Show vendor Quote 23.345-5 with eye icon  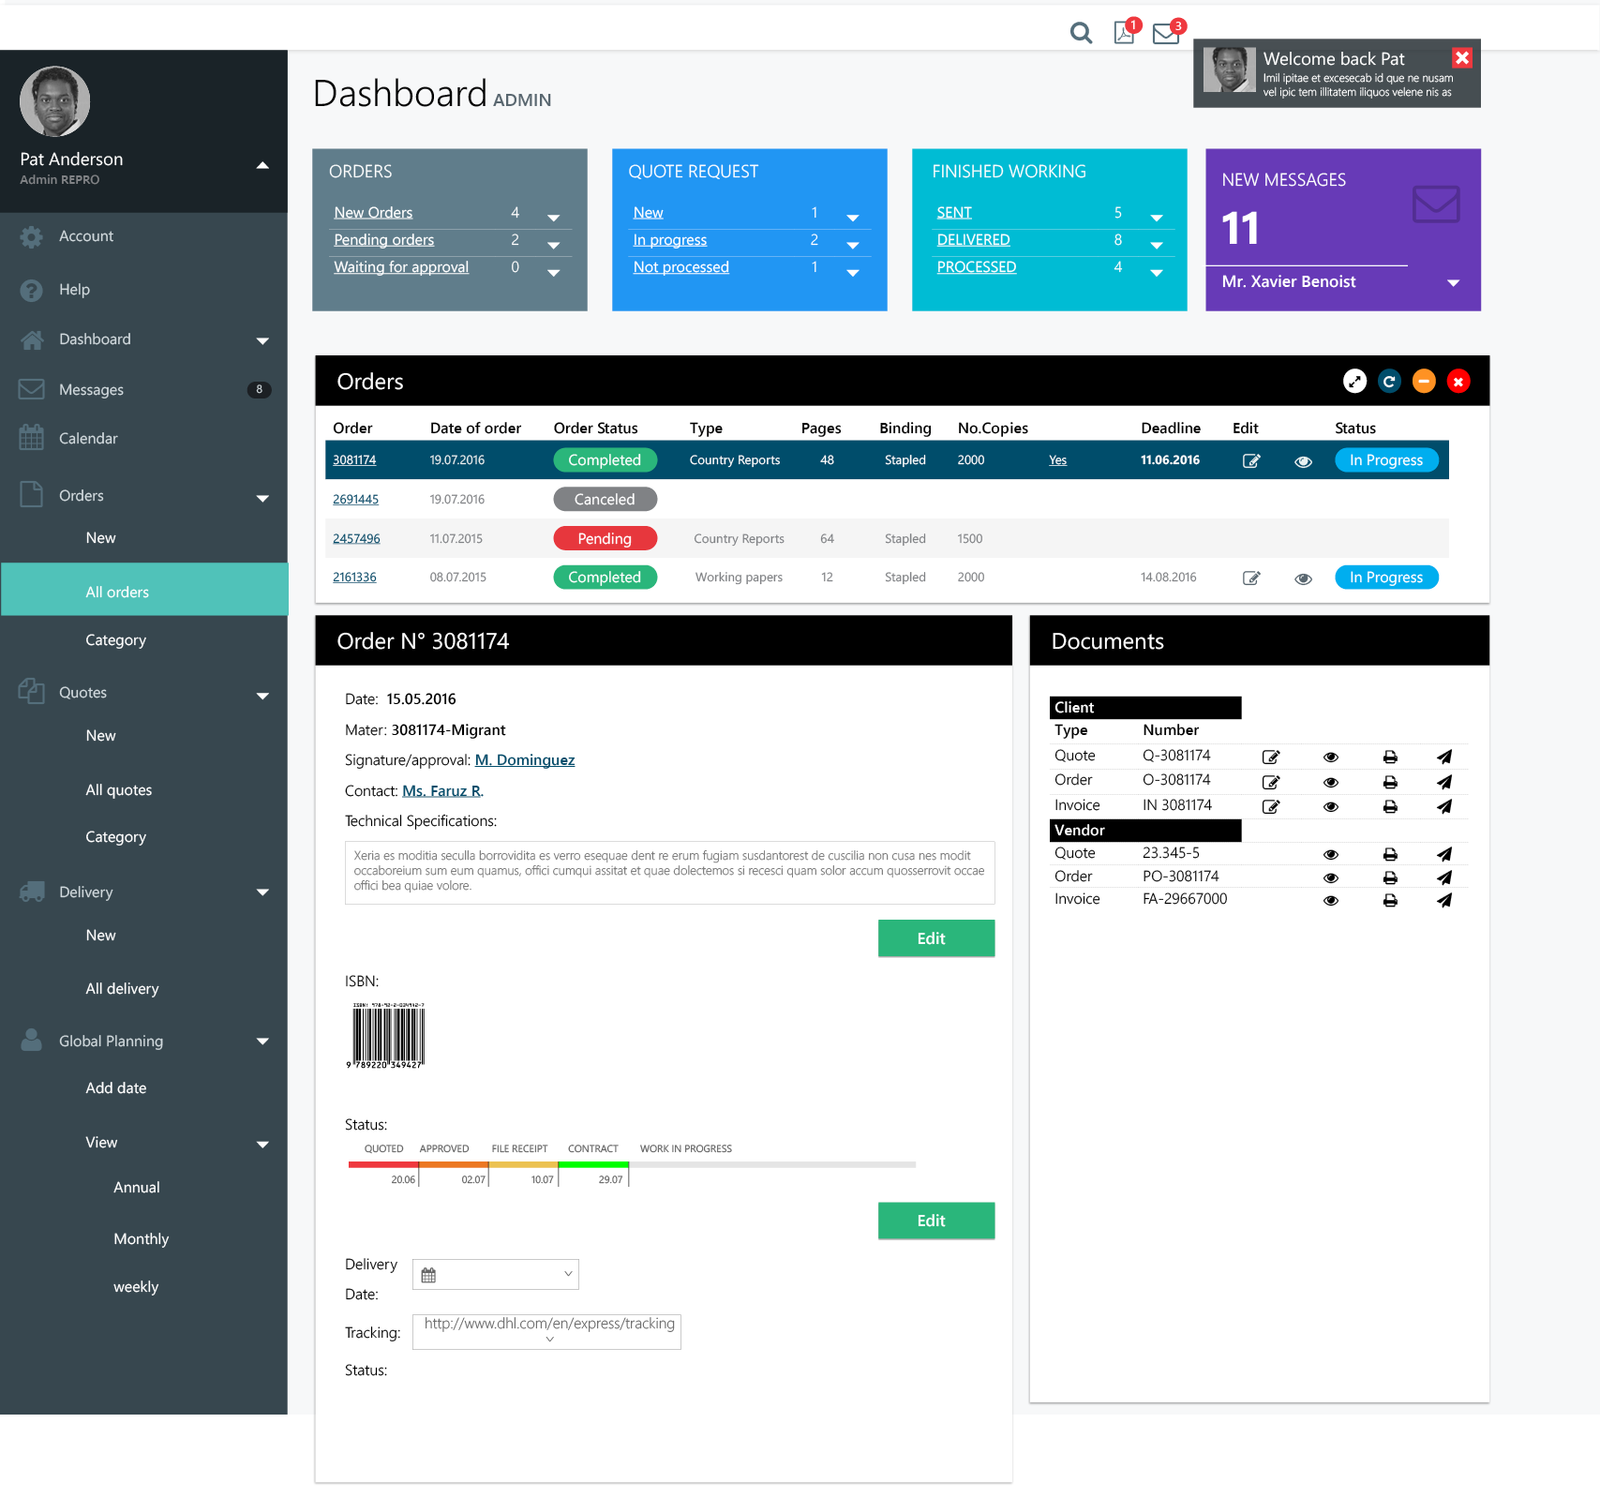pos(1330,855)
